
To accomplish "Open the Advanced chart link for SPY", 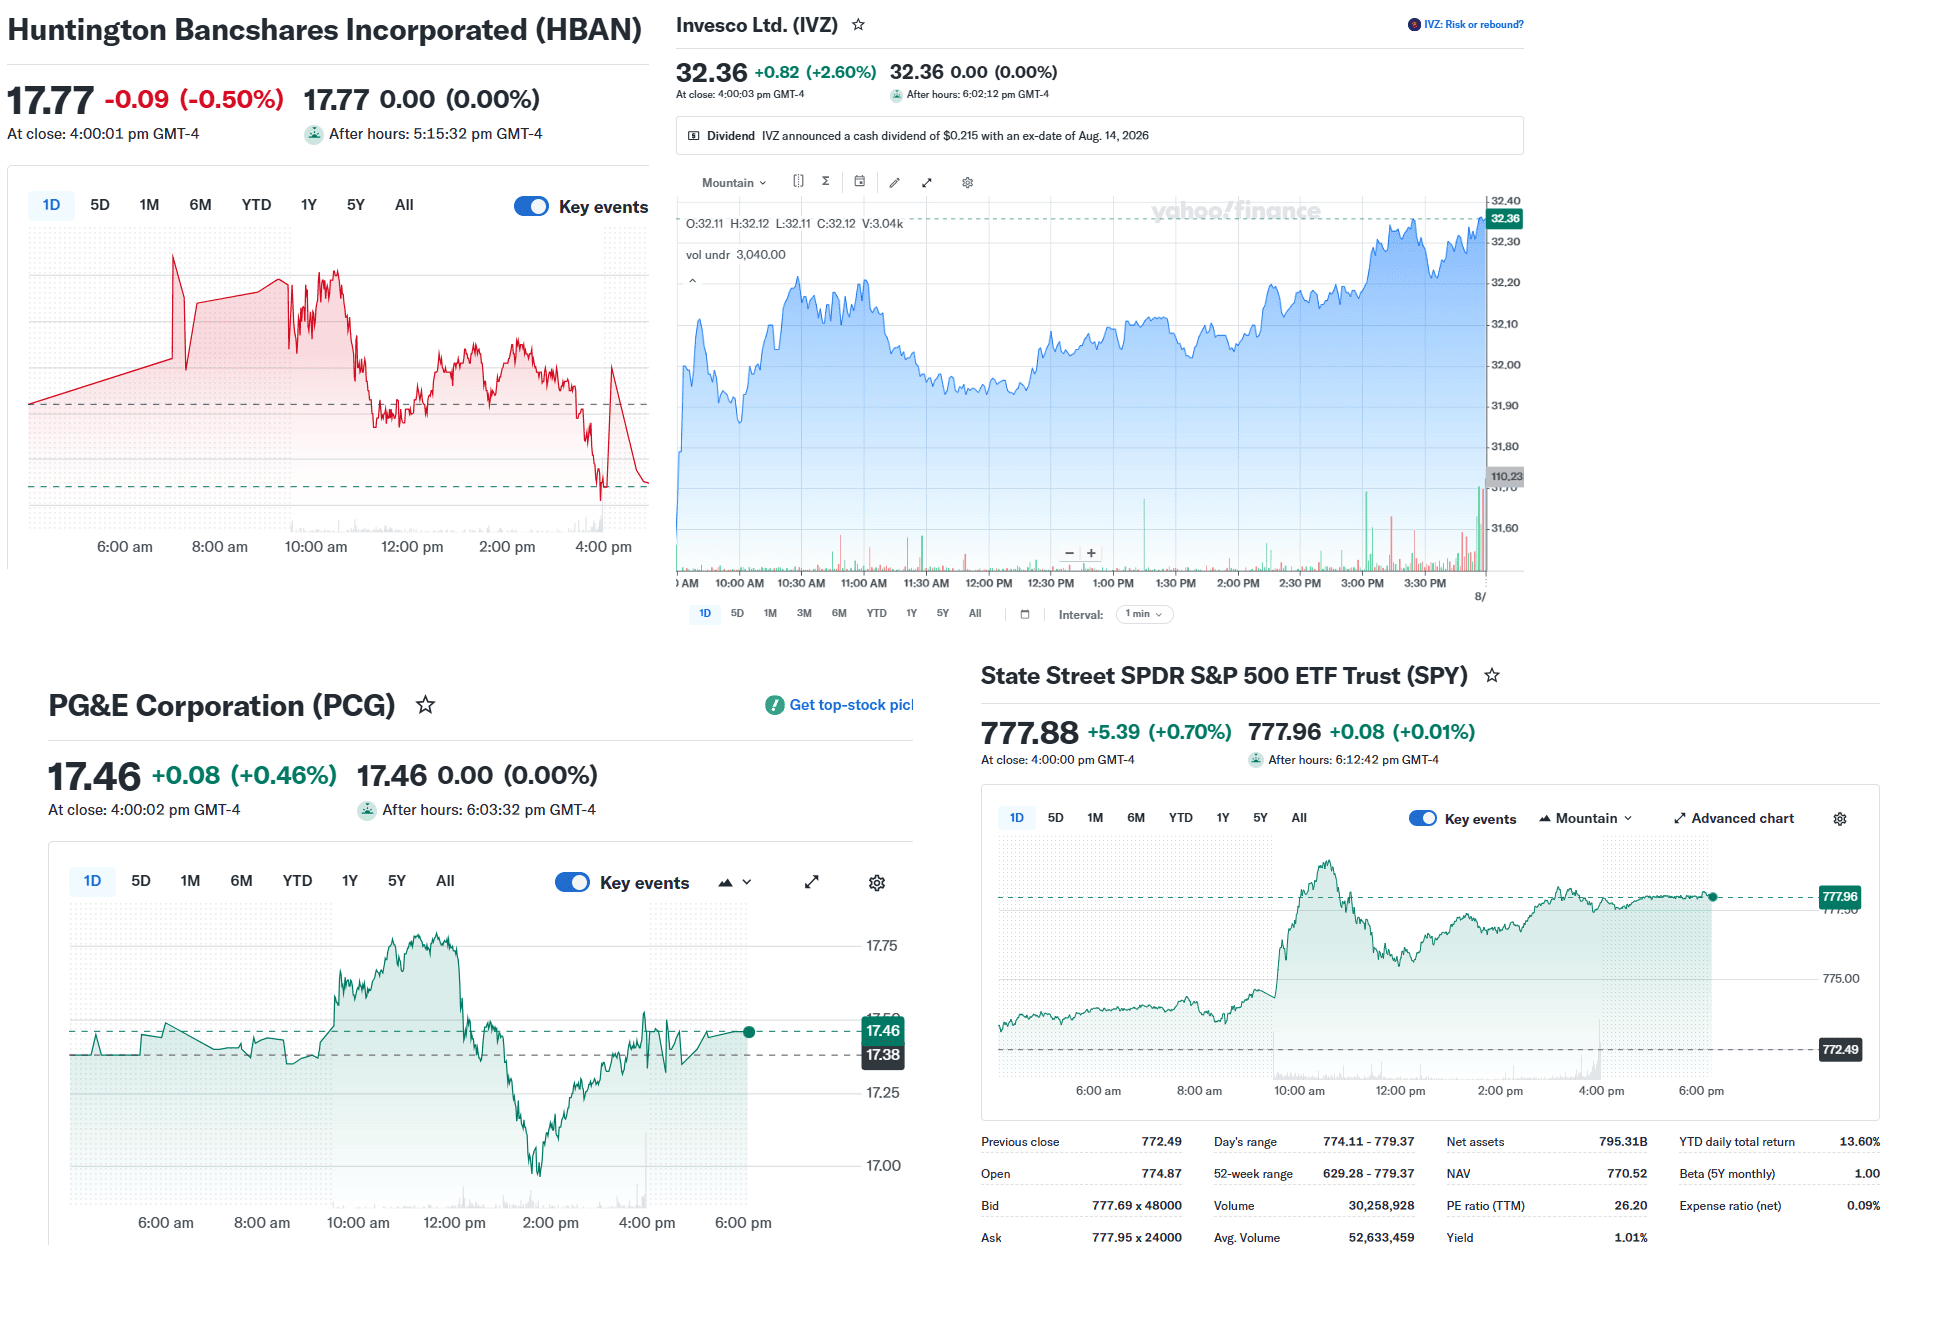I will pyautogui.click(x=1734, y=818).
